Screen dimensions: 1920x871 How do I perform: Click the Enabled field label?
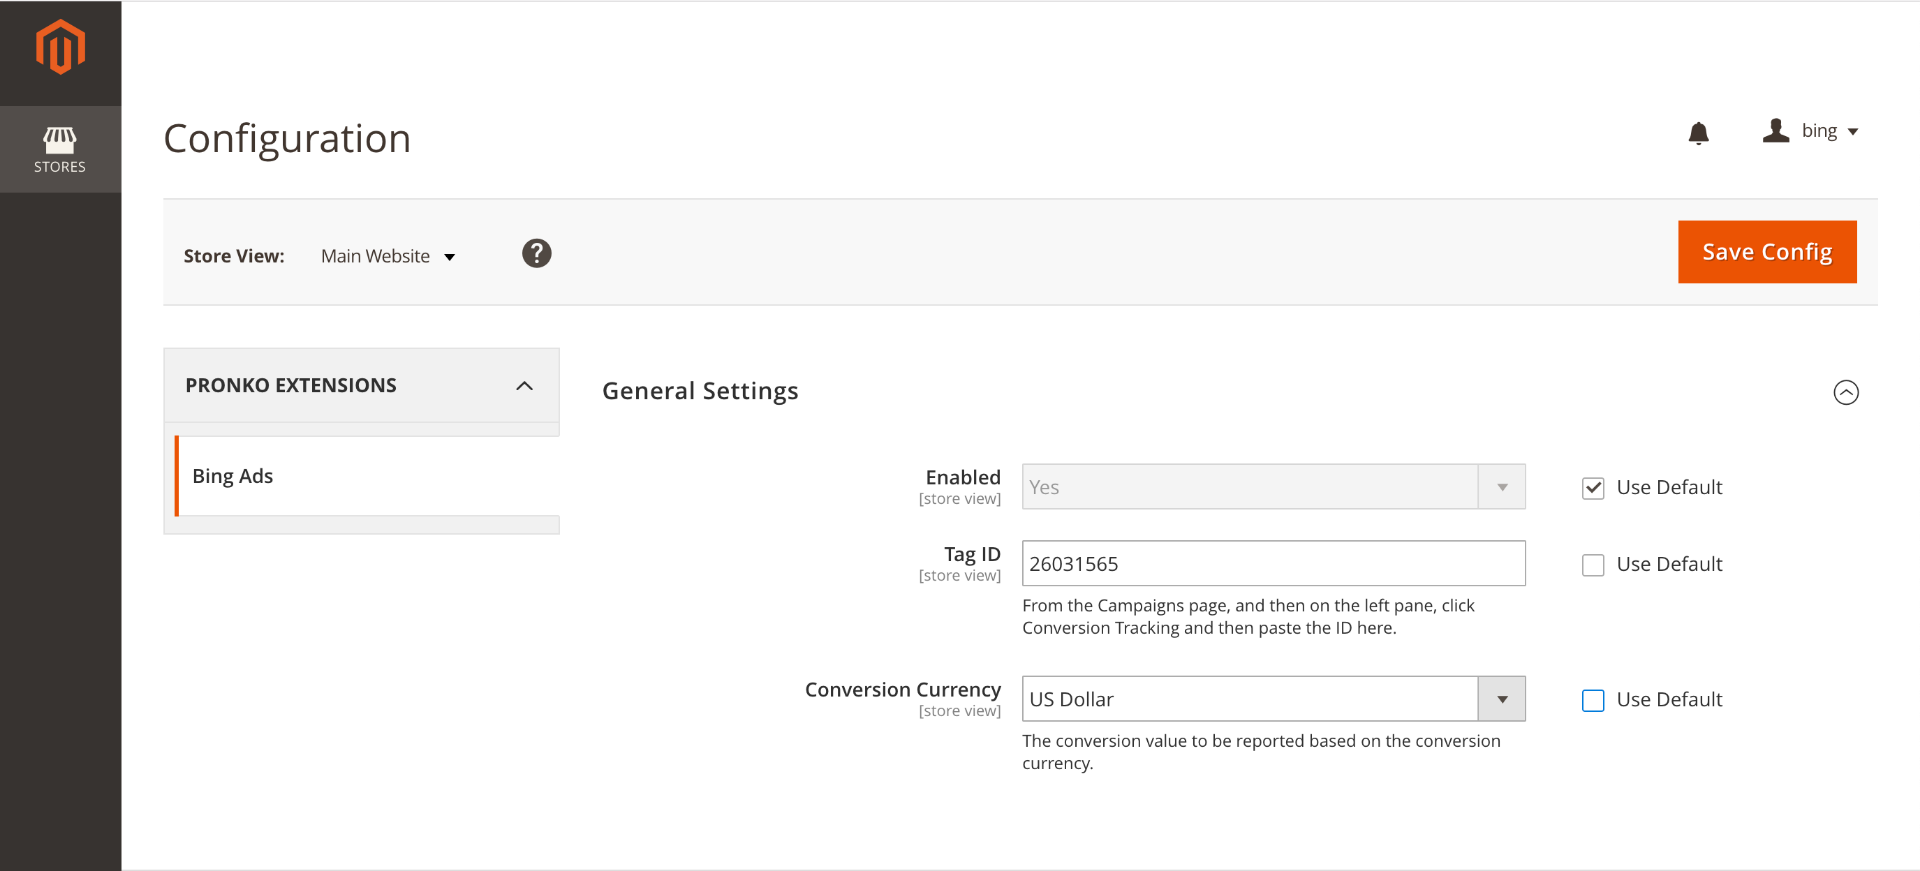point(963,477)
